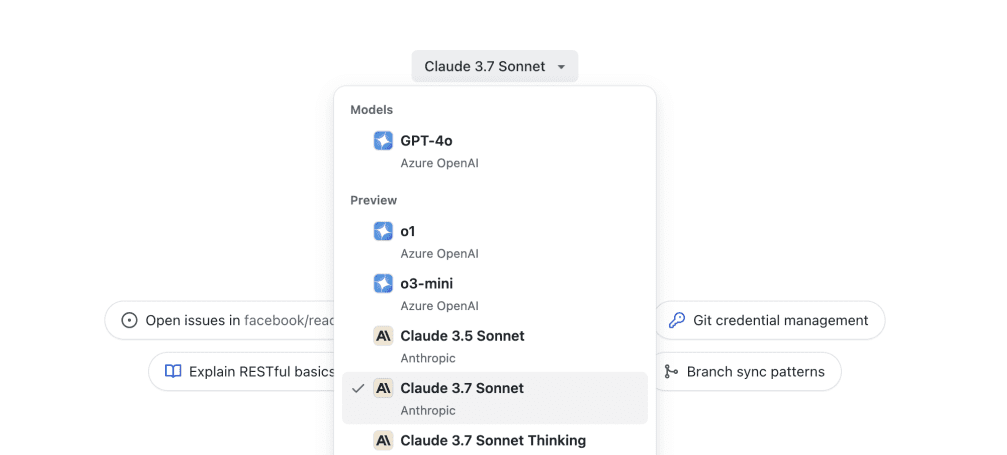
Task: Click the book icon on Explain RESTful basics
Action: (173, 371)
